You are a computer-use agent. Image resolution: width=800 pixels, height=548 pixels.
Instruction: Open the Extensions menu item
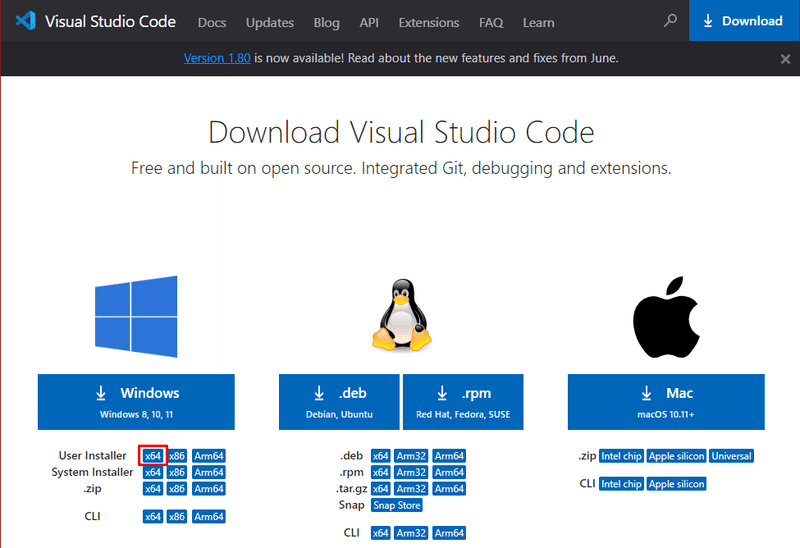pyautogui.click(x=429, y=22)
